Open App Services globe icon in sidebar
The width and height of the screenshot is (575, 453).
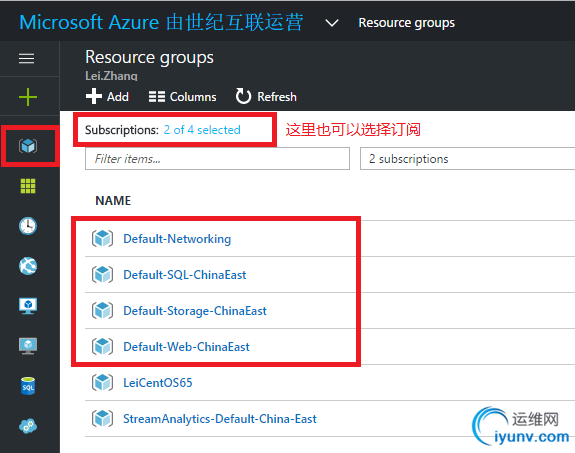[x=28, y=266]
